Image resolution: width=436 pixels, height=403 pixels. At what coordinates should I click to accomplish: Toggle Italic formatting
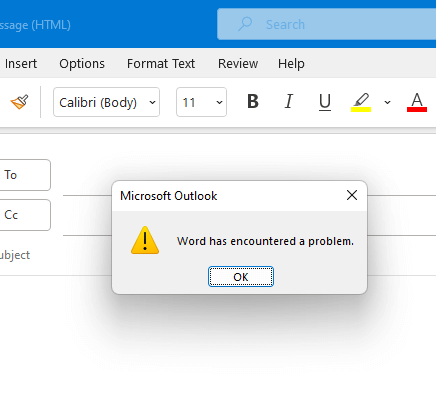[x=289, y=101]
